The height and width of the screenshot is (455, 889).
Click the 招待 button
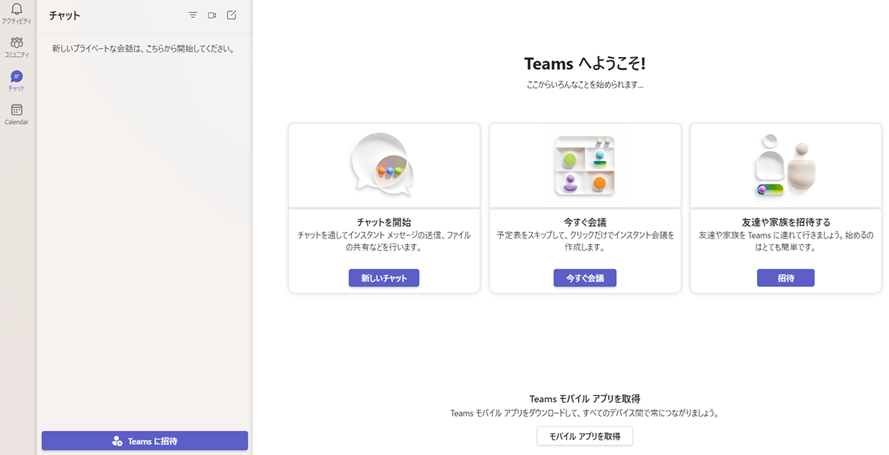point(785,278)
